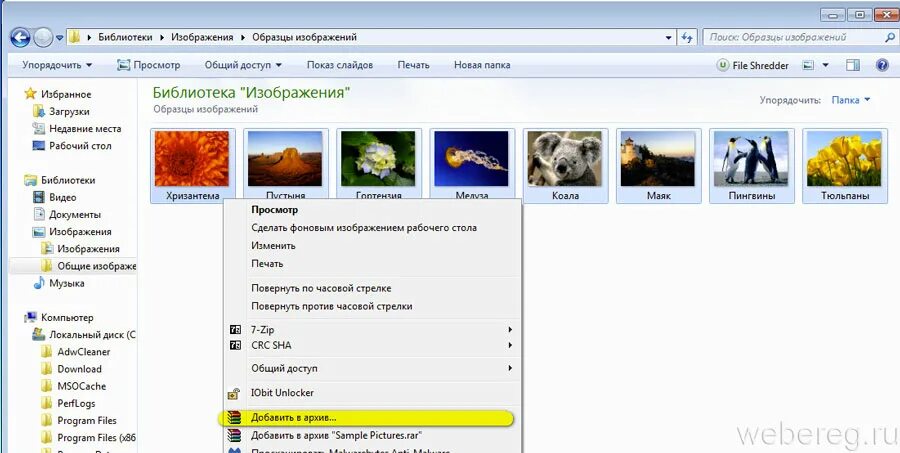Select the Изображения library node
Screen dimensions: 900x453
(x=72, y=232)
